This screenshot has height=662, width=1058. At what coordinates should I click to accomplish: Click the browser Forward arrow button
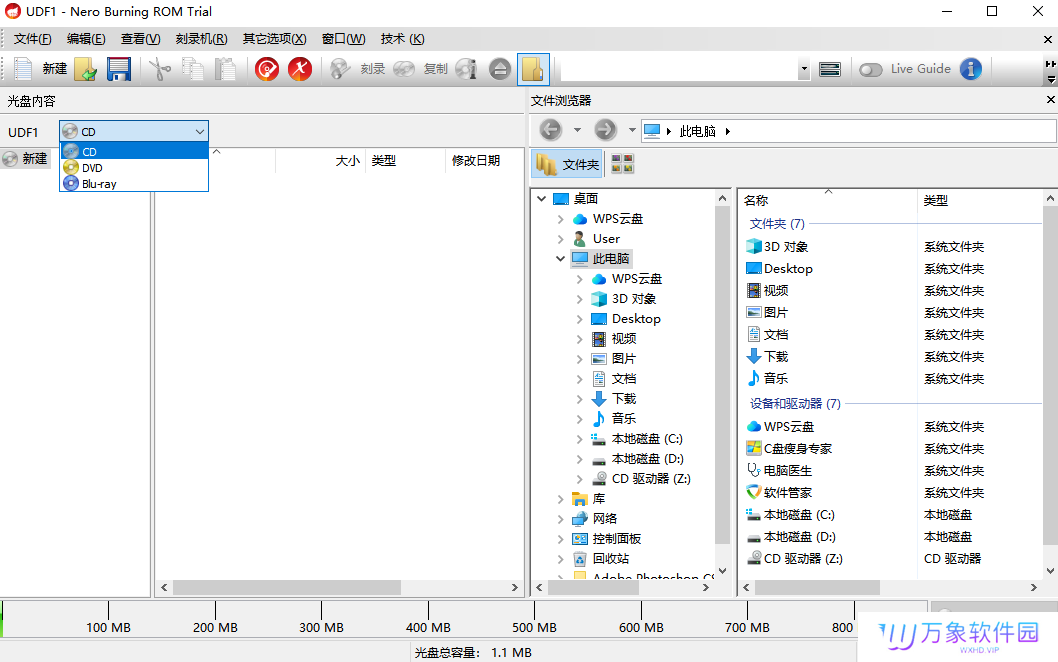(605, 130)
